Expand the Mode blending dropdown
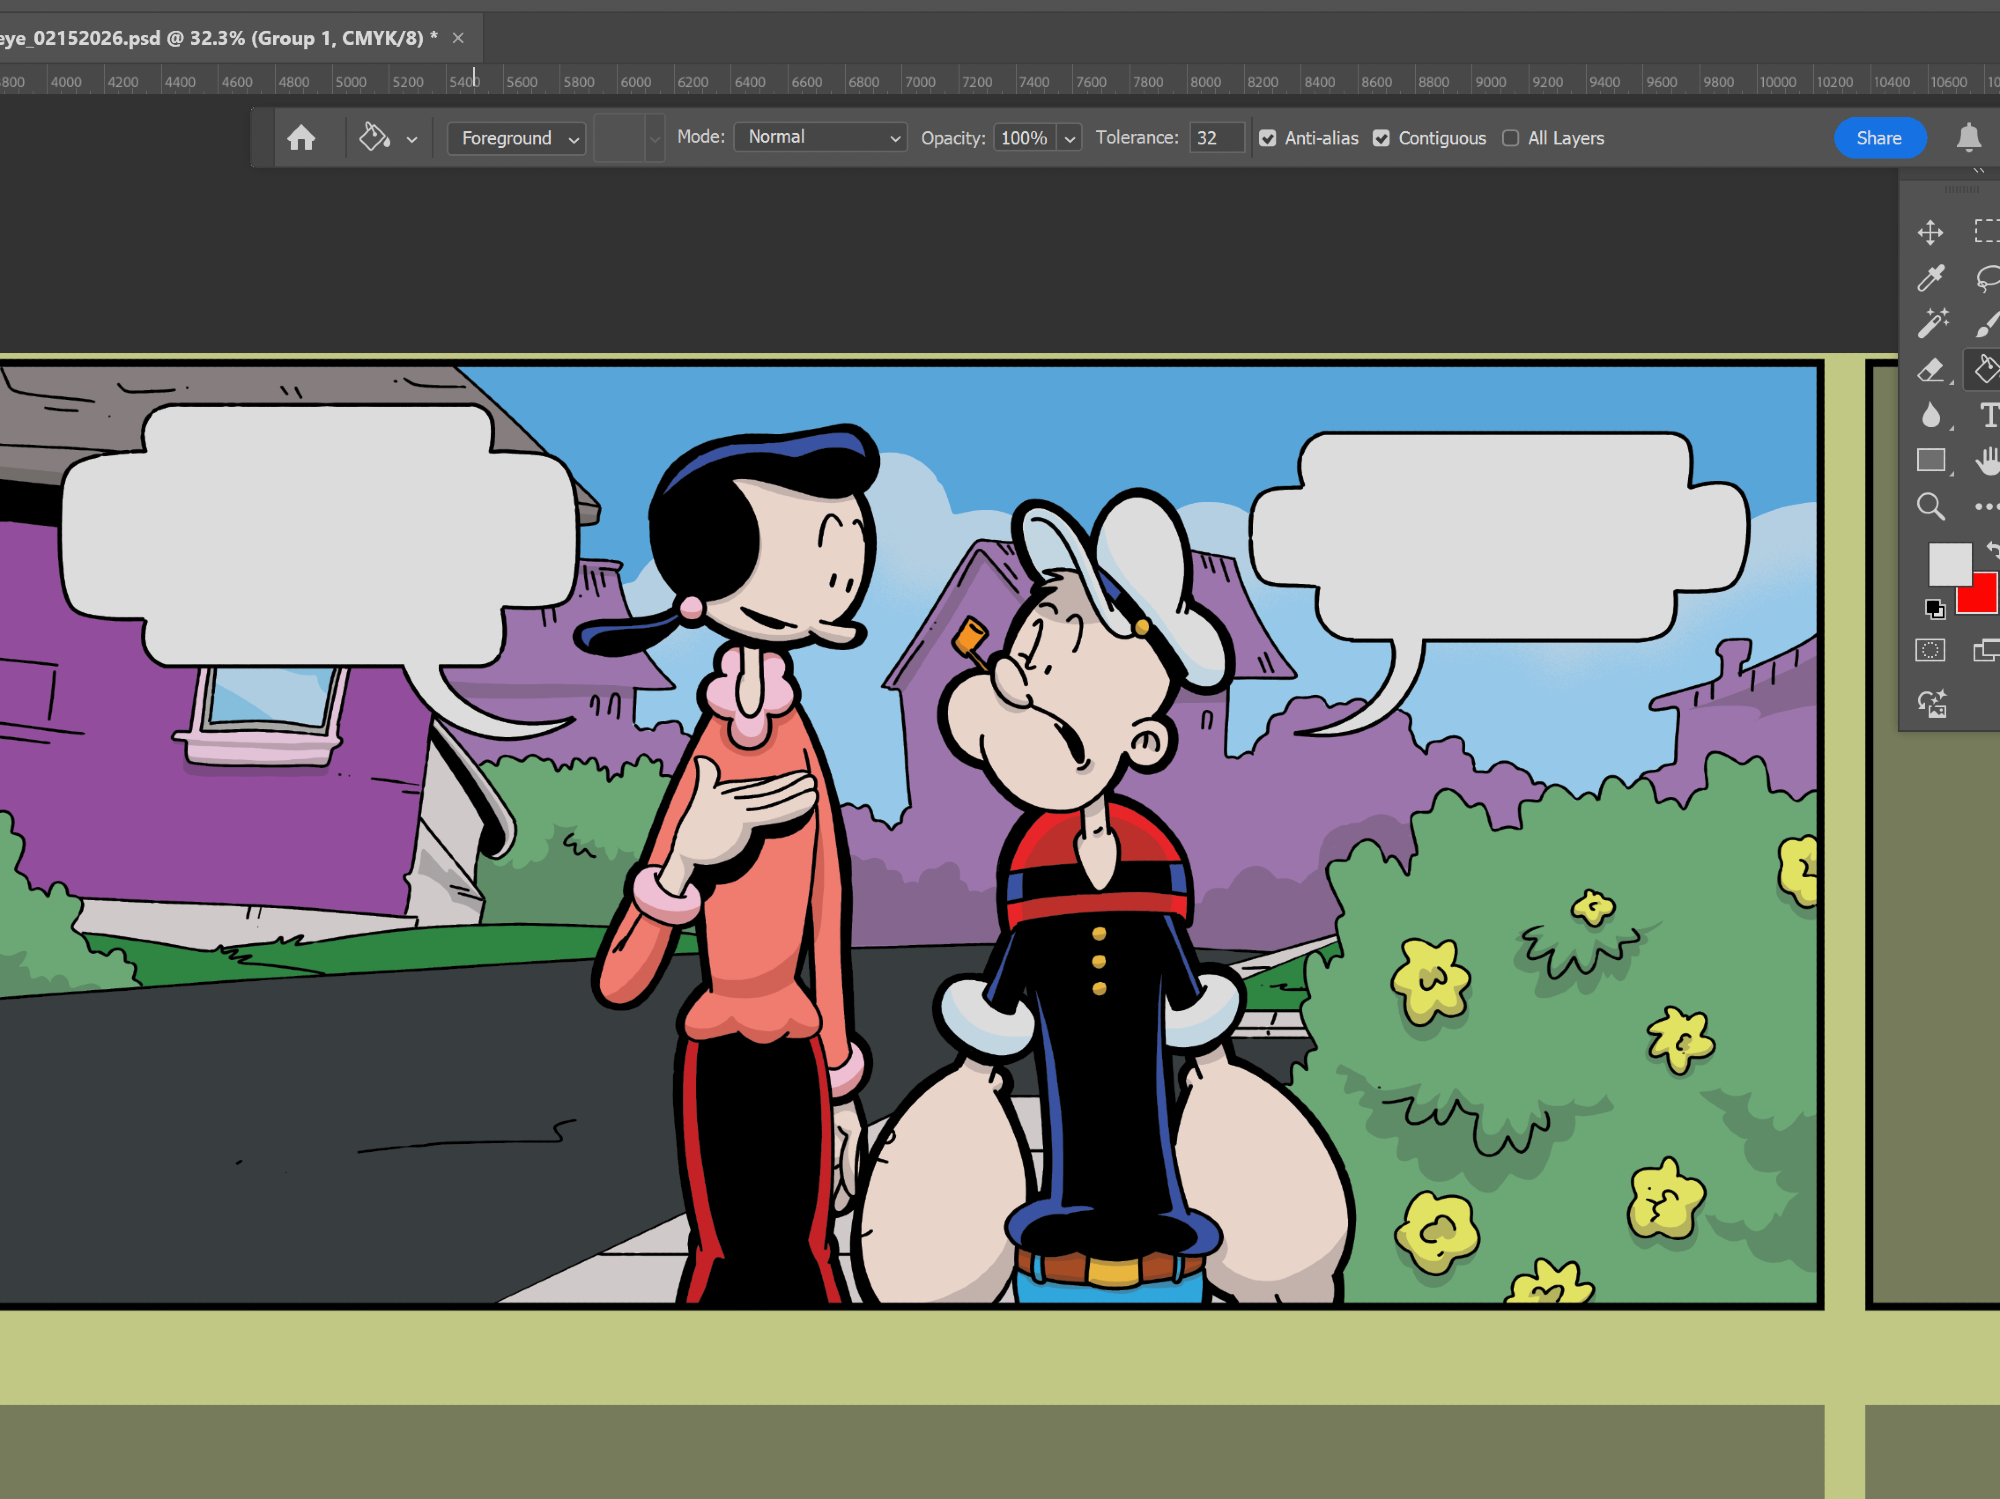 click(x=820, y=137)
